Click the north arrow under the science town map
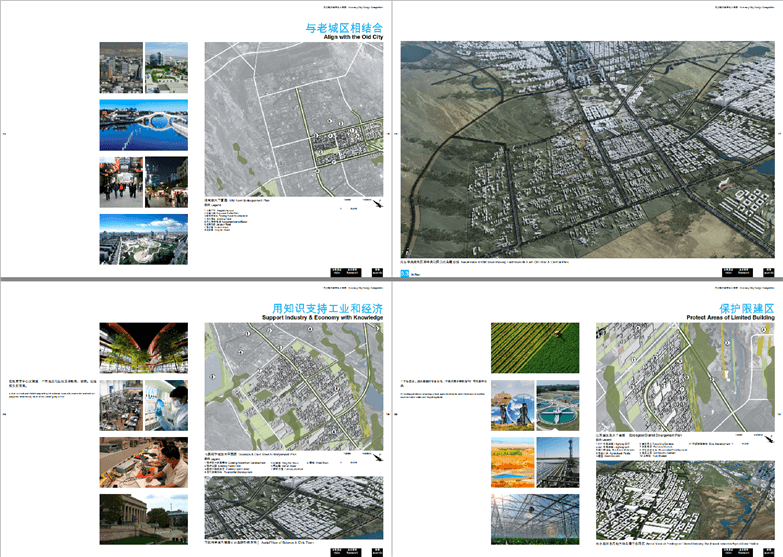 click(x=379, y=457)
